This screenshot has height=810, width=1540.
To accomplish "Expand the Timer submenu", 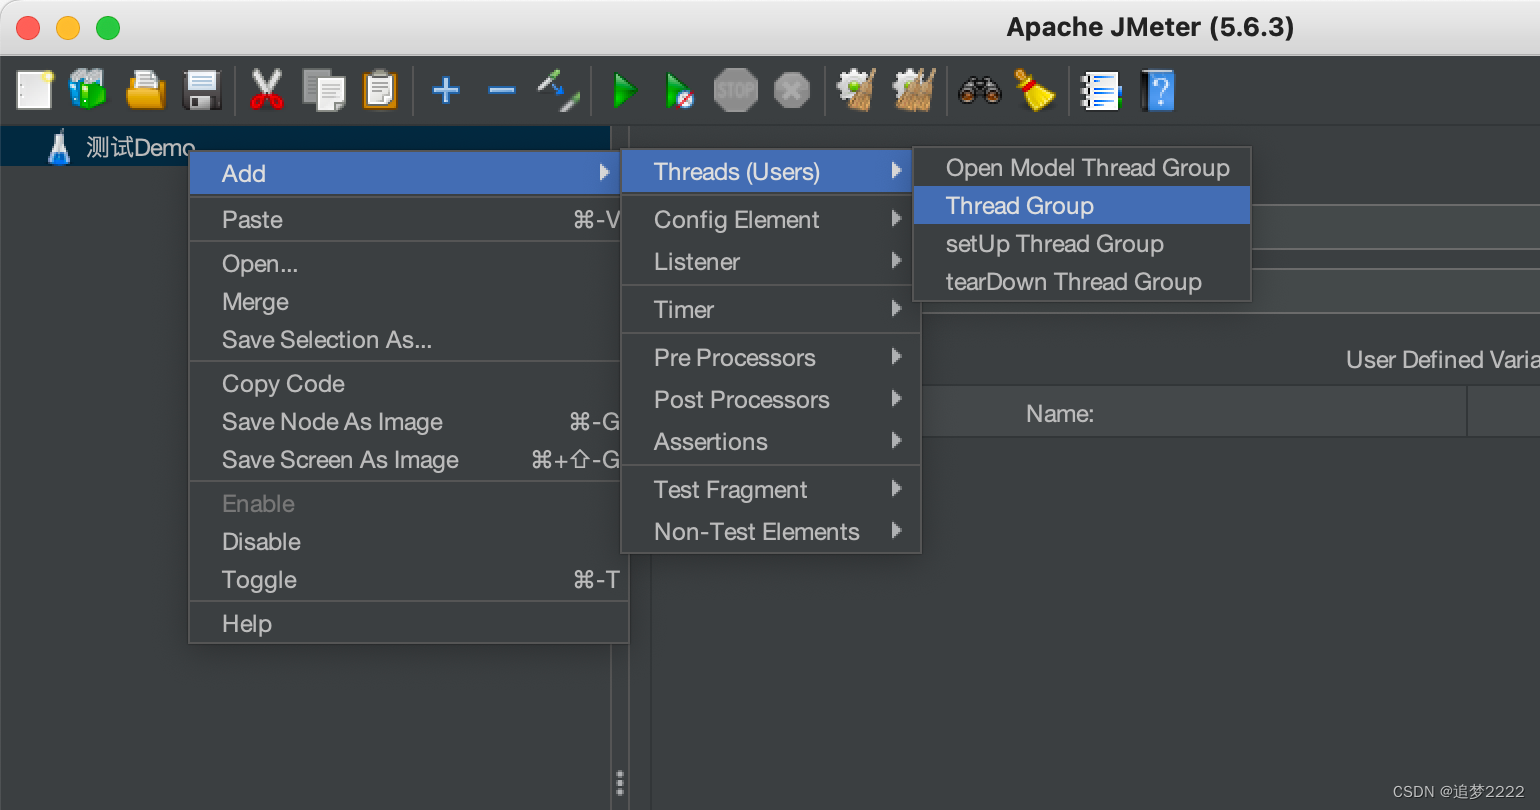I will click(770, 310).
